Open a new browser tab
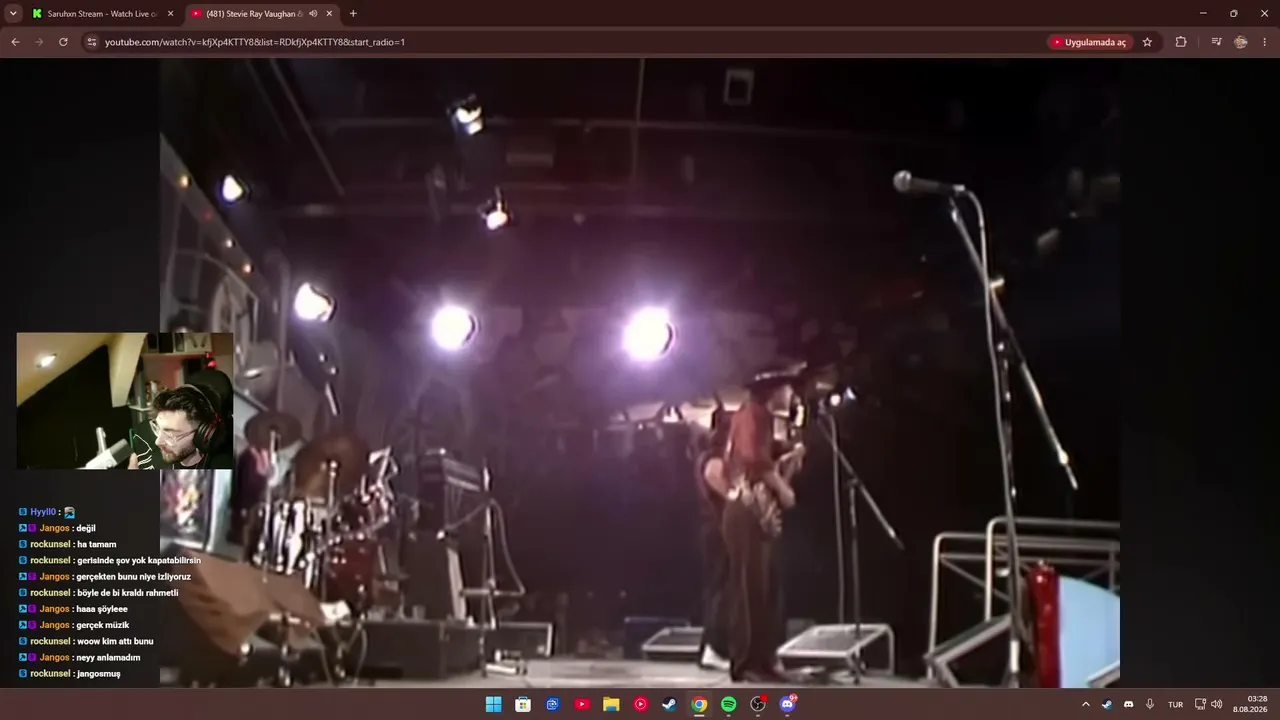This screenshot has width=1280, height=720. pyautogui.click(x=353, y=14)
